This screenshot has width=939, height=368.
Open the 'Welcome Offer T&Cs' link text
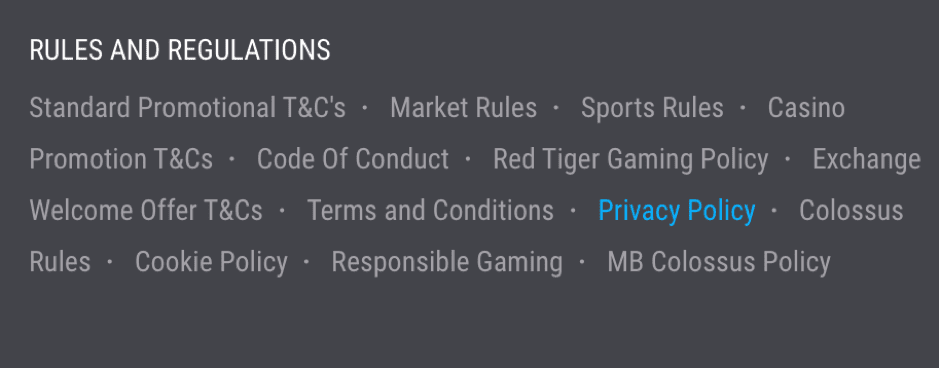(146, 211)
